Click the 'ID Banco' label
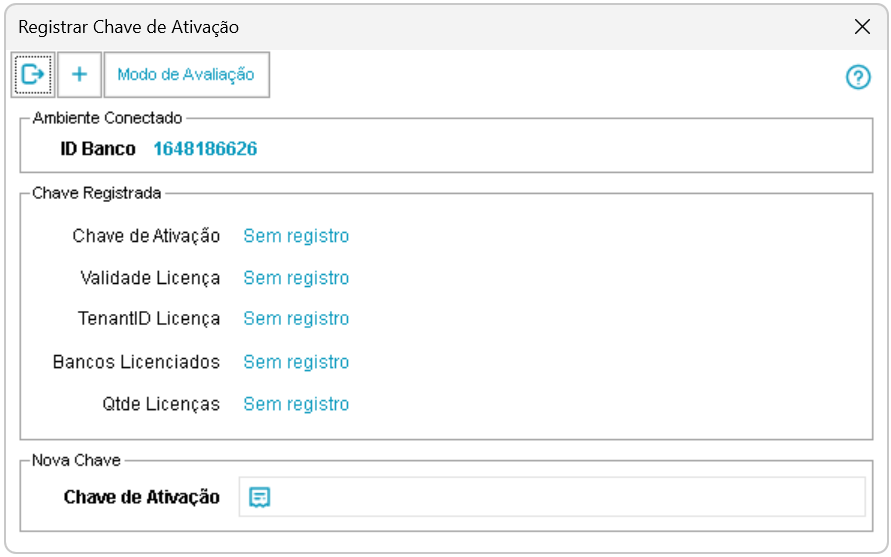The image size is (891, 557). pyautogui.click(x=98, y=149)
